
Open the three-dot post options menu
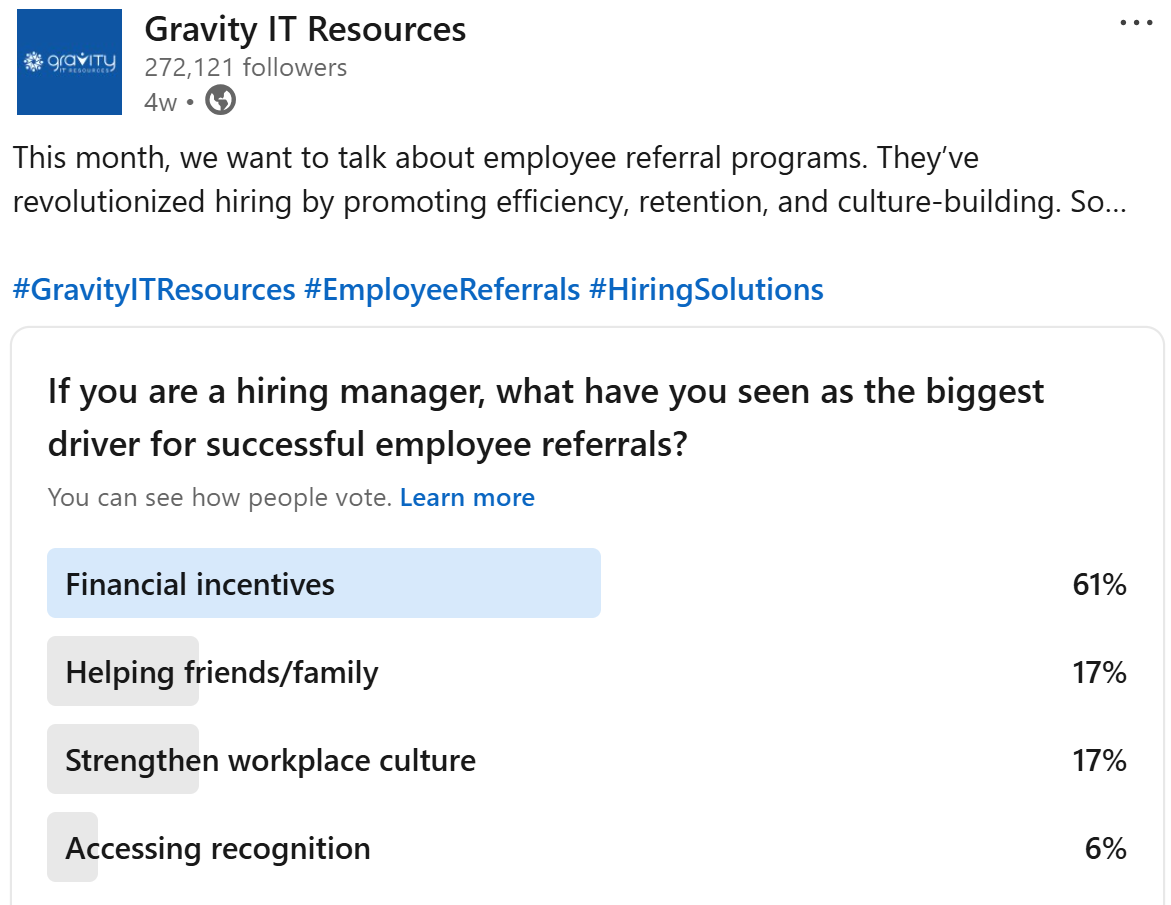point(1136,24)
